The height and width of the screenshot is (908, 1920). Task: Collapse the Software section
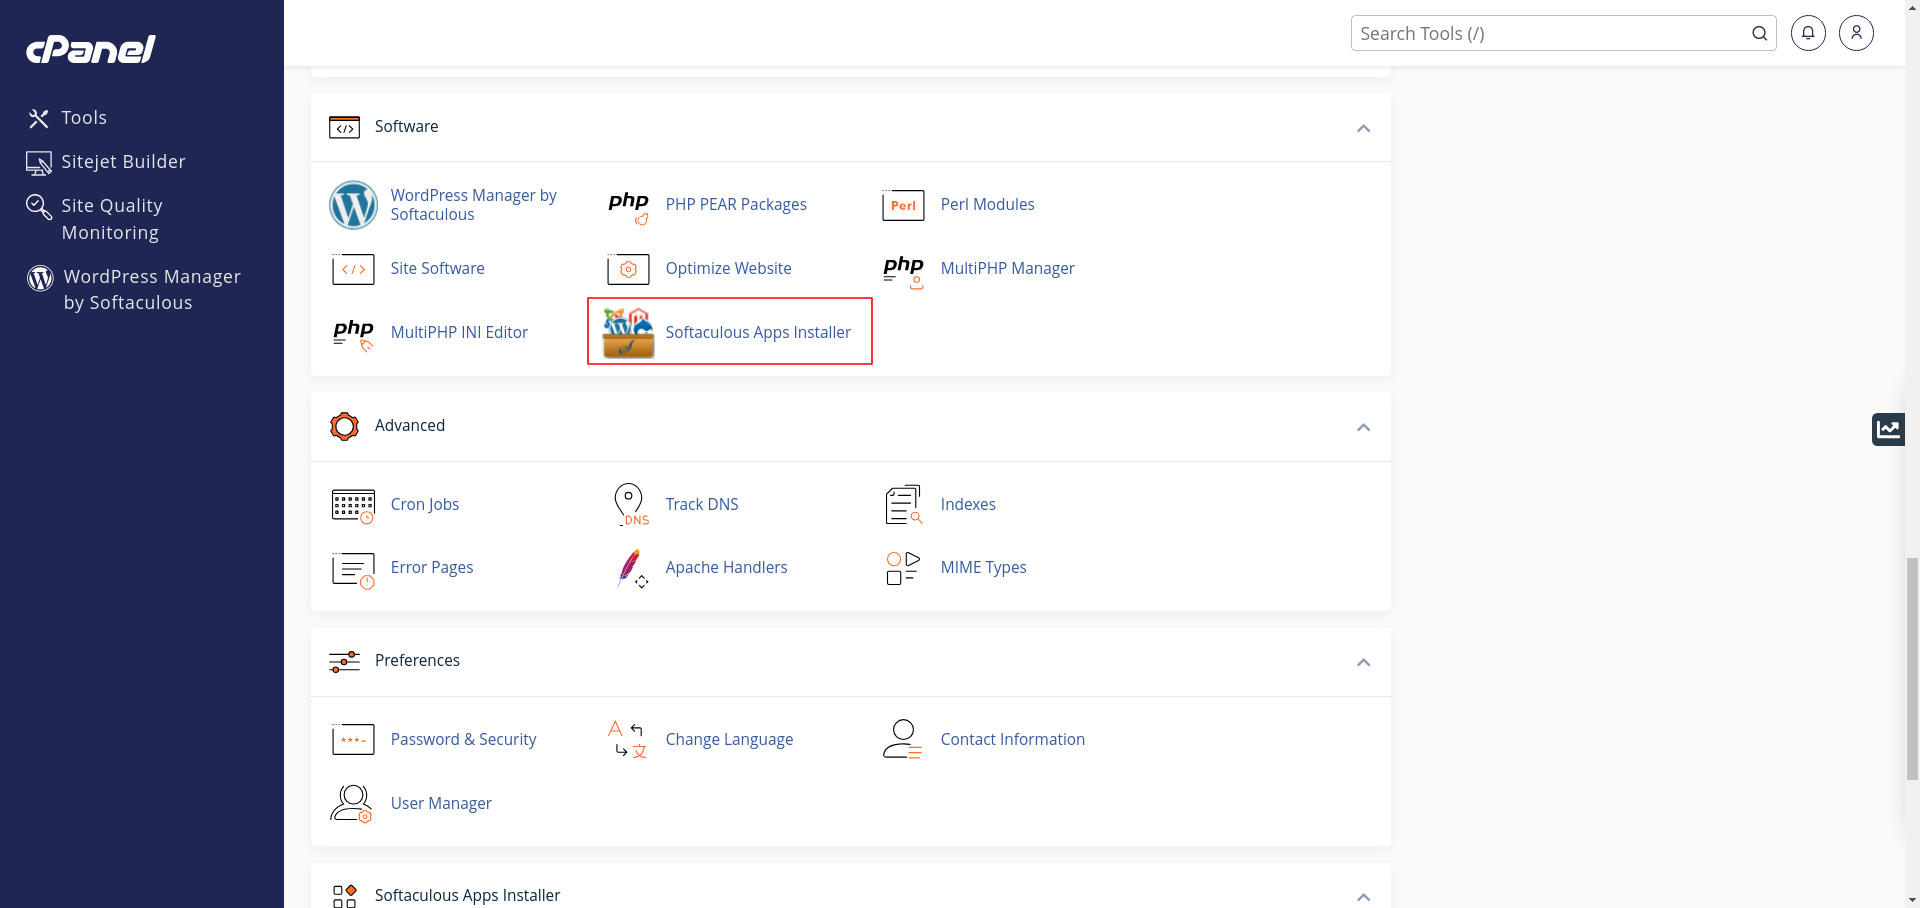1362,128
